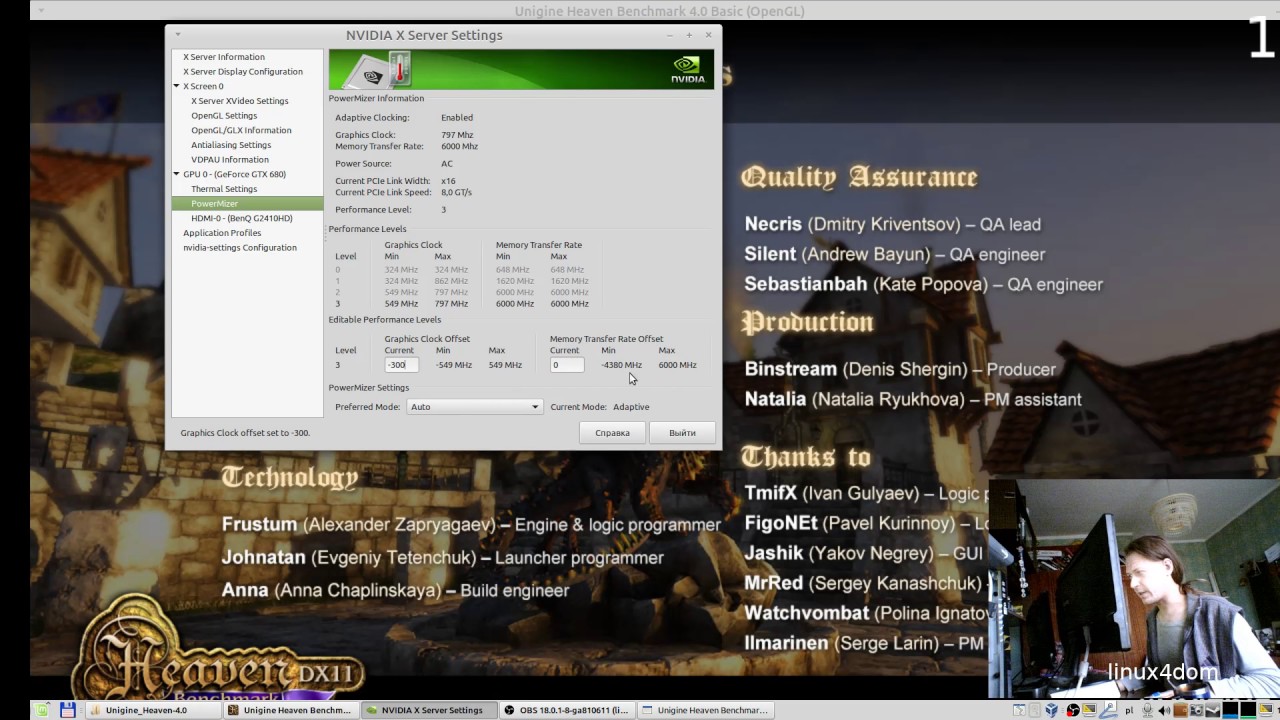Viewport: 1280px width, 720px height.
Task: Click the Справка help button
Action: pyautogui.click(x=612, y=433)
